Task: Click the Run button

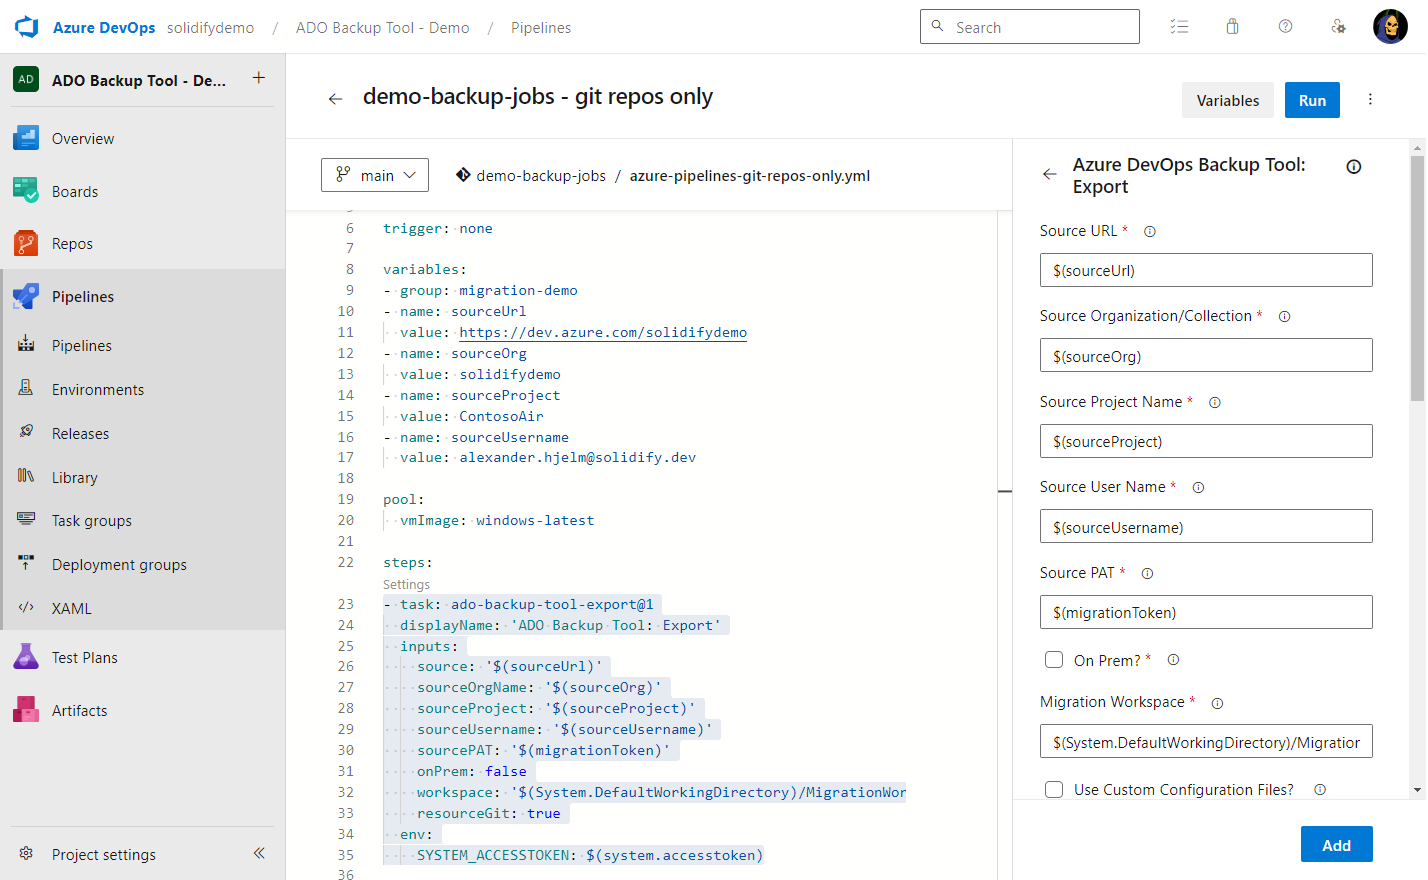Action: (1312, 100)
